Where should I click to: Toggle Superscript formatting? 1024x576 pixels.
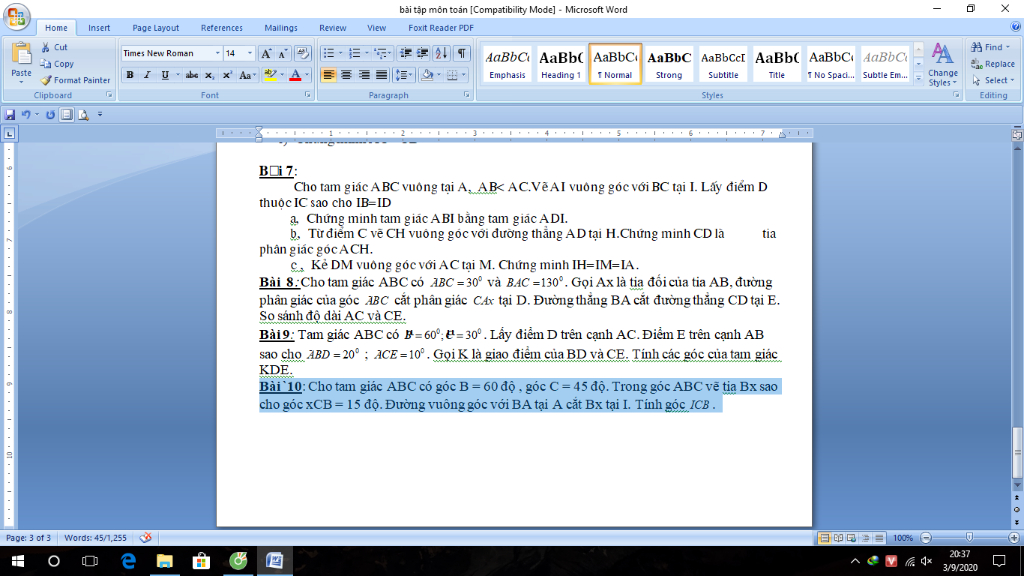227,75
